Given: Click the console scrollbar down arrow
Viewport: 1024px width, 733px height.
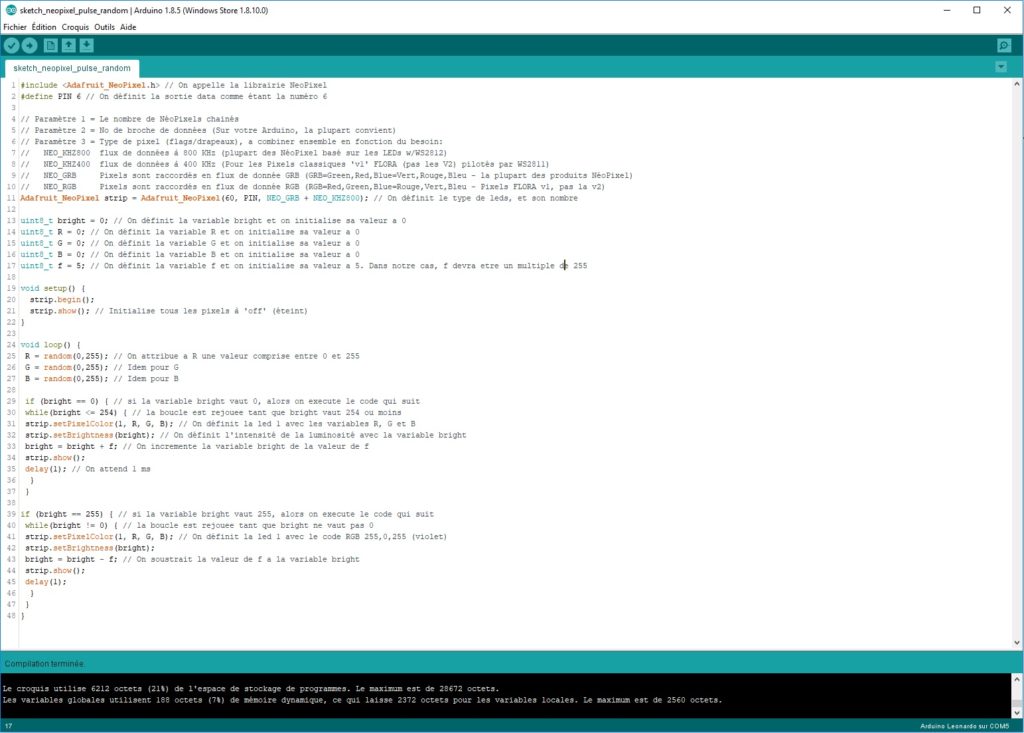Looking at the screenshot, I should (x=1017, y=713).
